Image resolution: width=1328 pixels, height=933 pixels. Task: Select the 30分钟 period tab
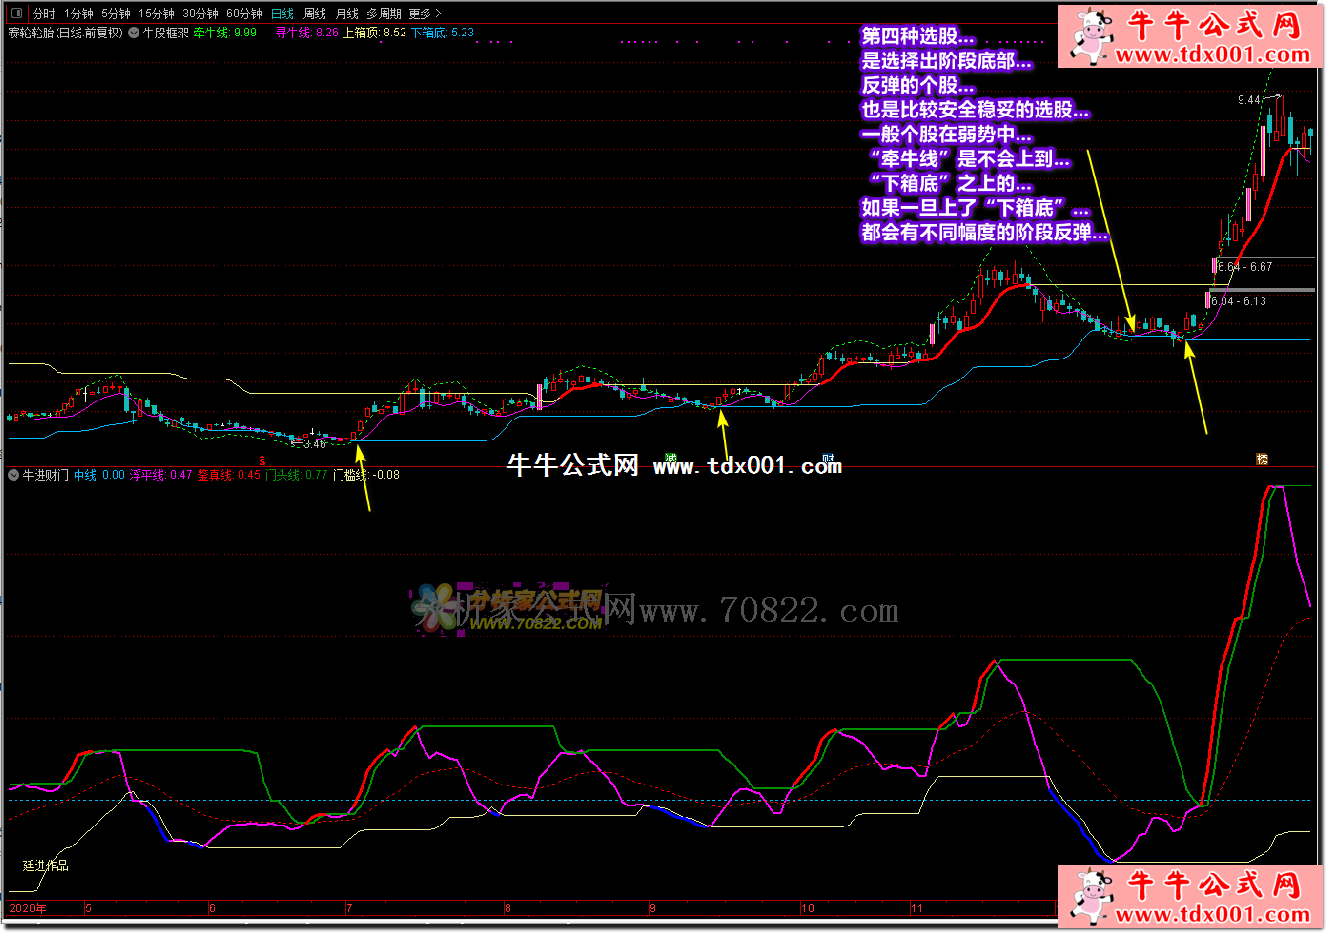(x=200, y=13)
